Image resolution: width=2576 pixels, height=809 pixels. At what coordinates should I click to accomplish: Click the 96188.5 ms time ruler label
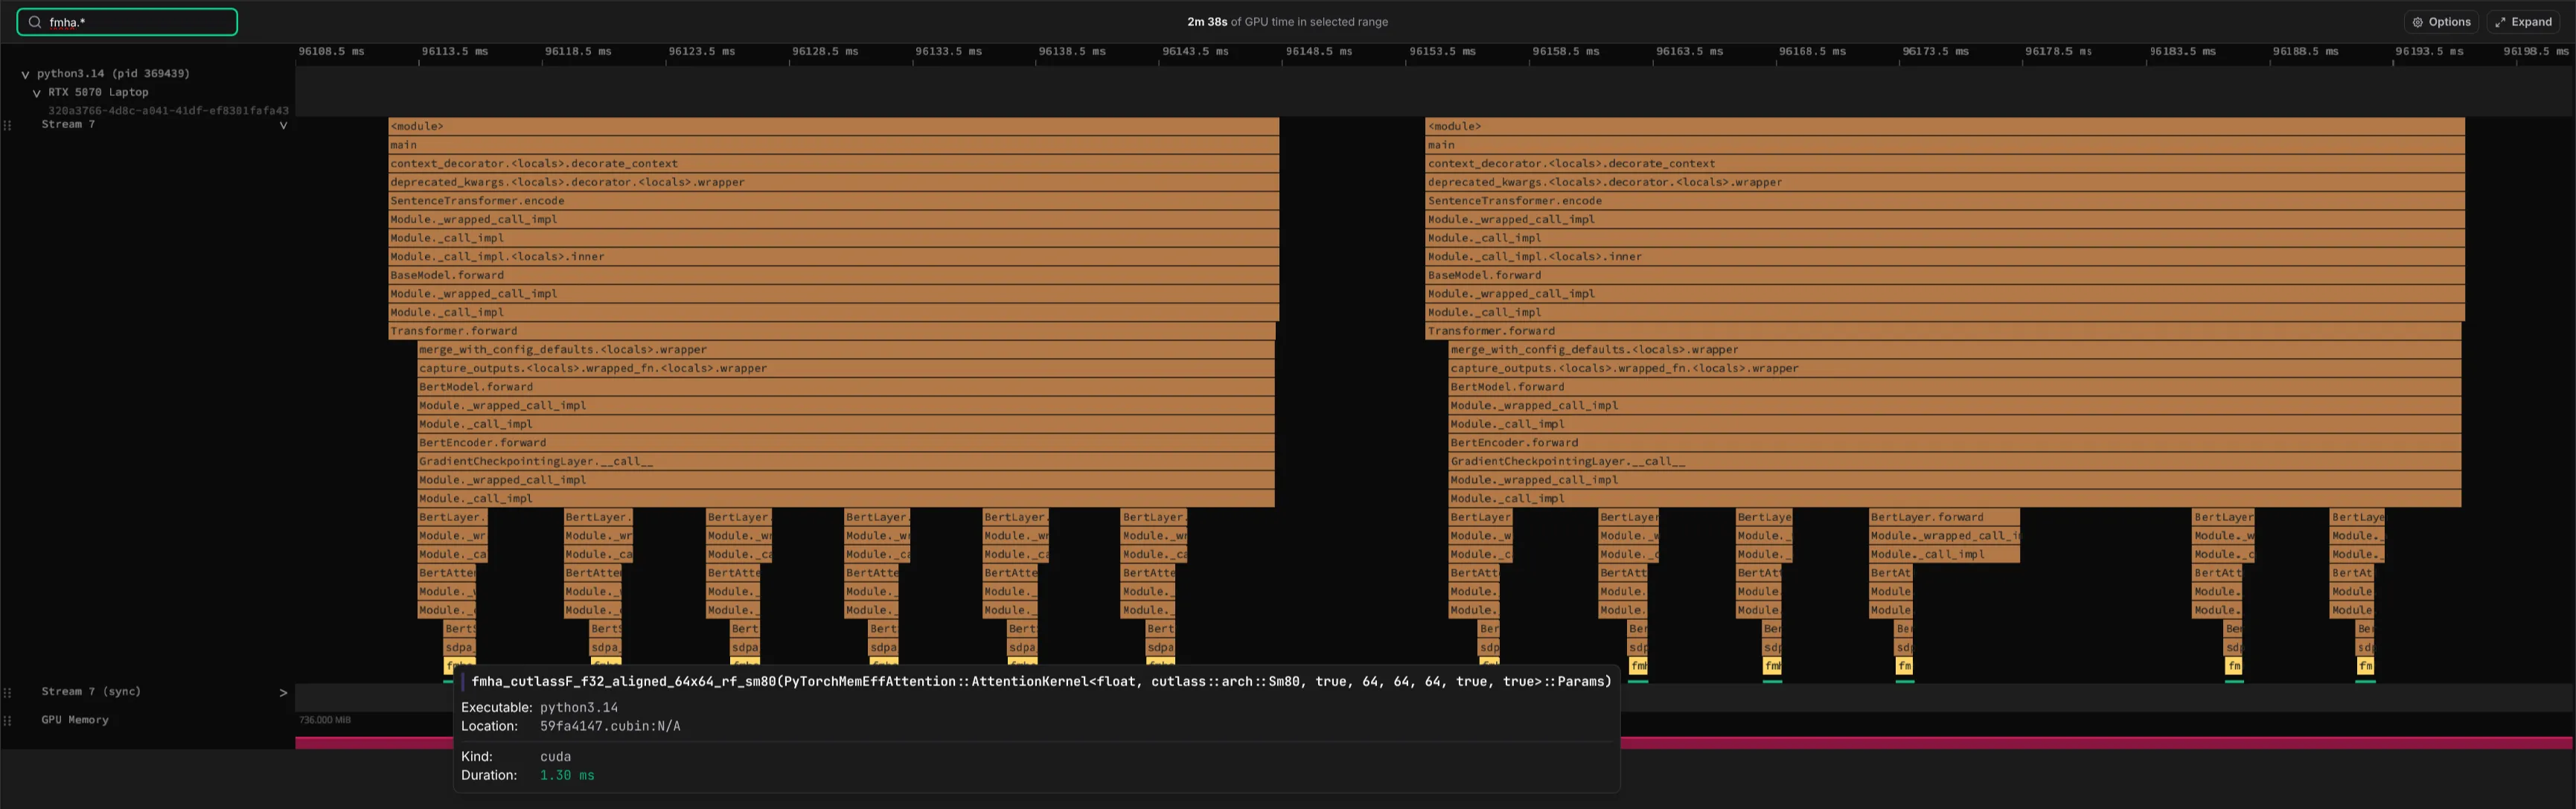point(2306,51)
